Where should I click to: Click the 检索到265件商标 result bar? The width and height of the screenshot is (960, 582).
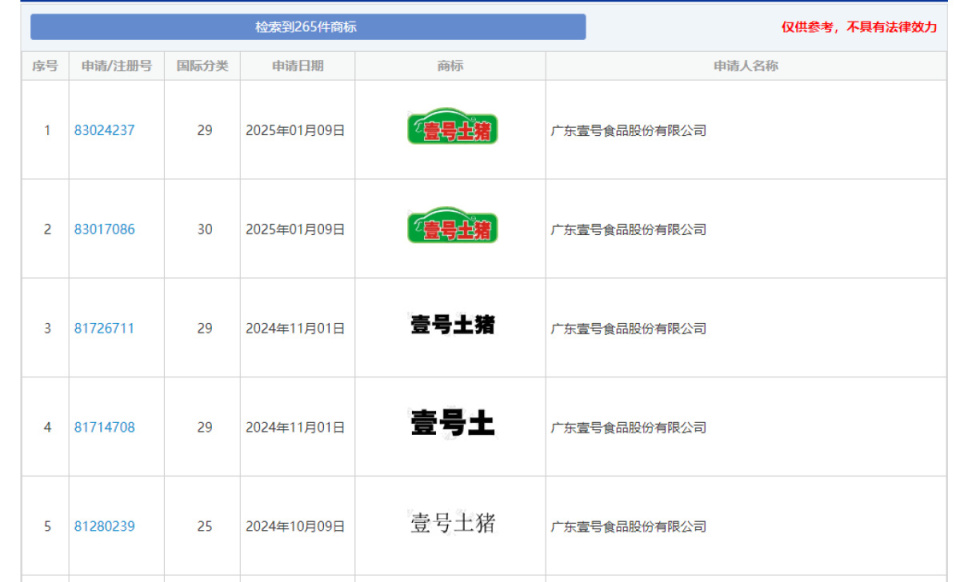pyautogui.click(x=308, y=27)
